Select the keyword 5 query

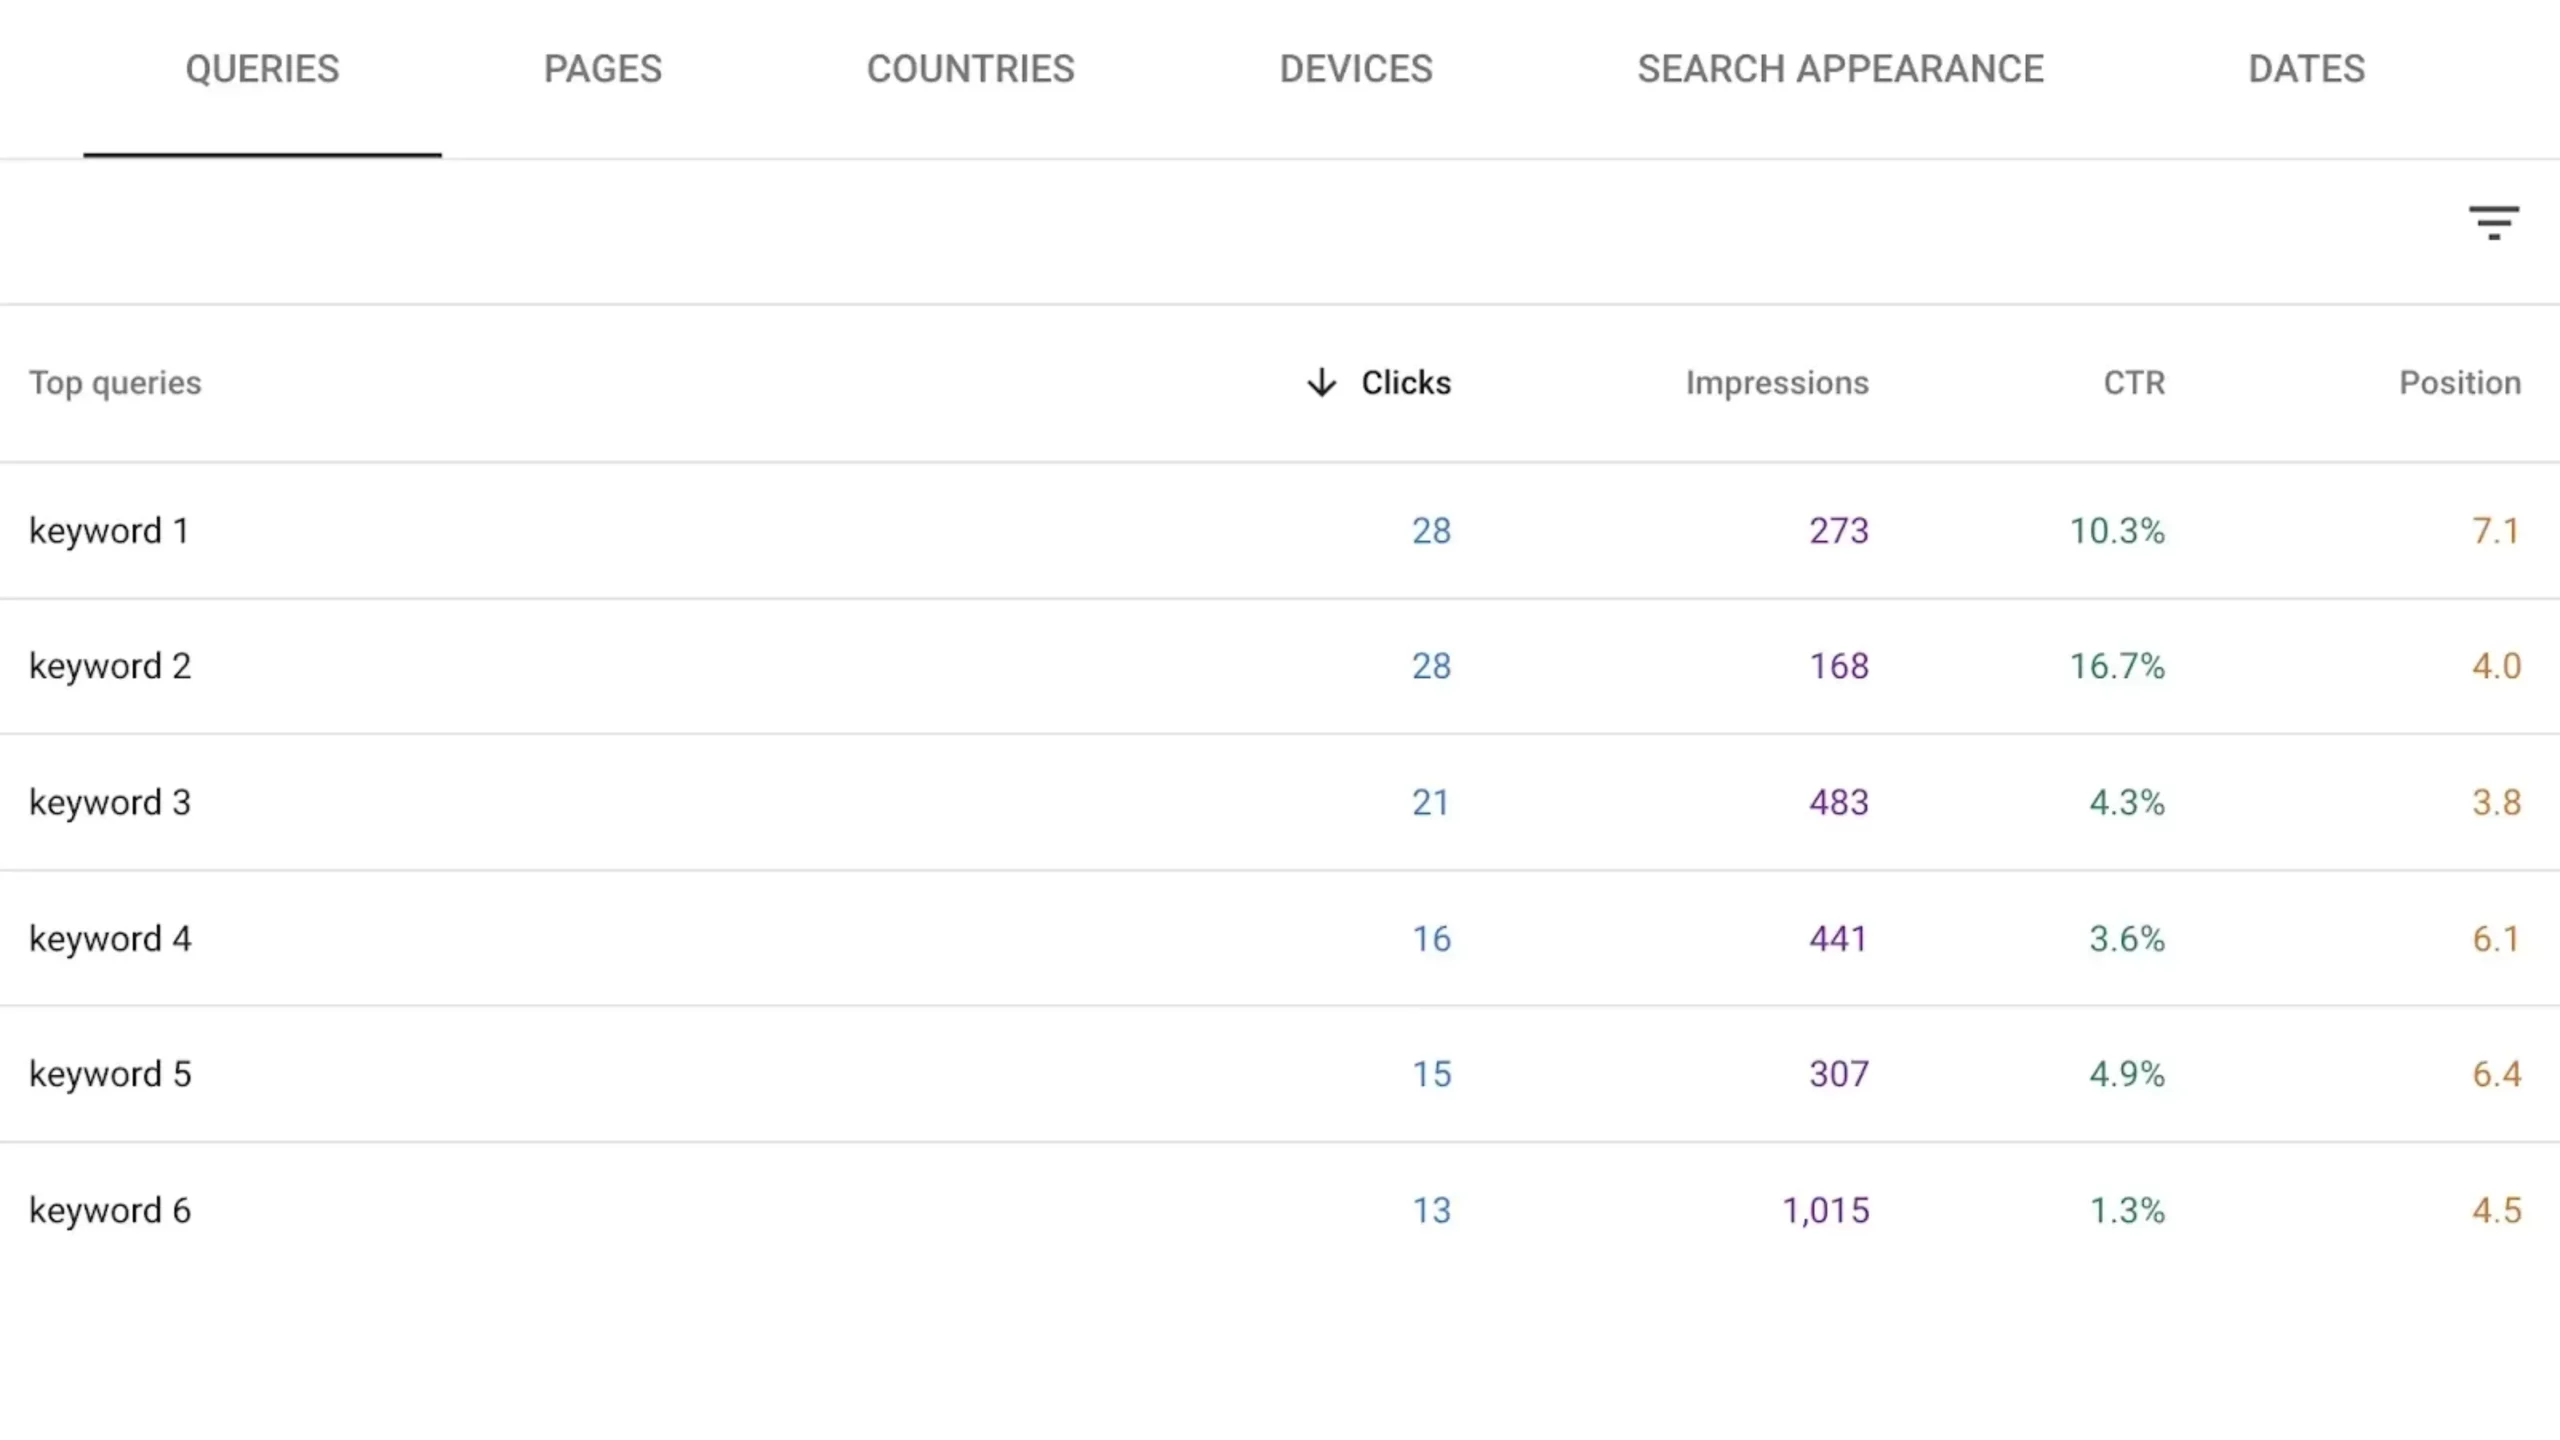(x=110, y=1074)
